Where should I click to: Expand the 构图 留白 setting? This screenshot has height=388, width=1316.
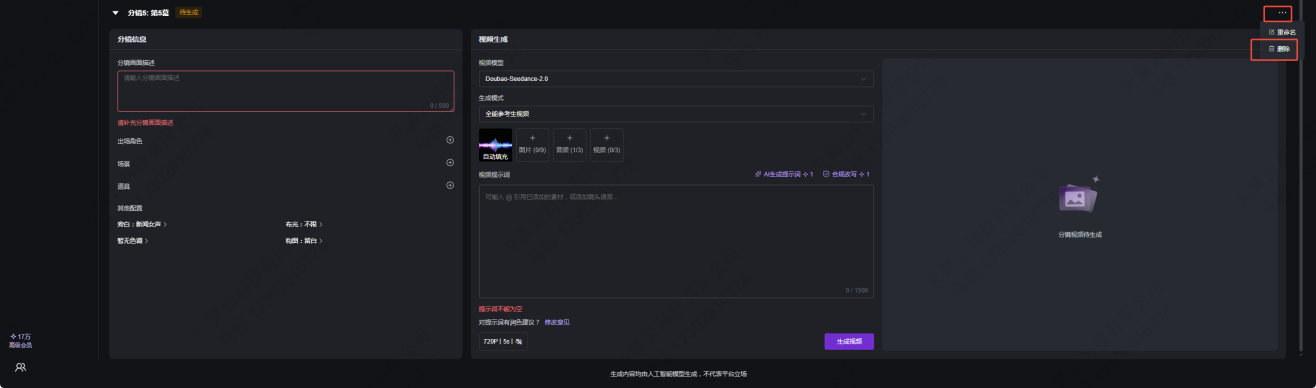304,240
